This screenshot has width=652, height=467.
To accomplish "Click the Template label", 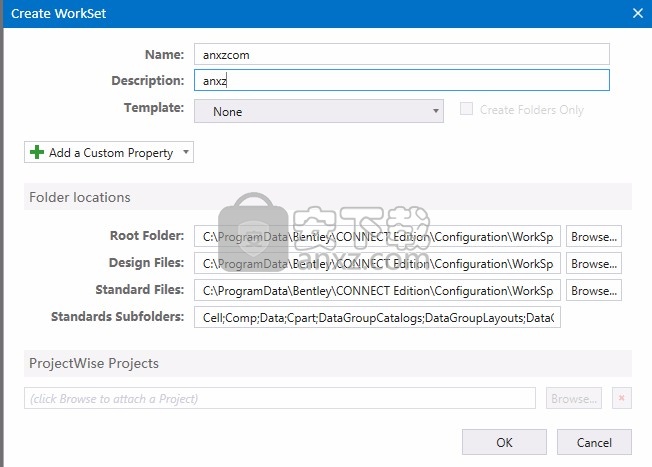I will 154,108.
